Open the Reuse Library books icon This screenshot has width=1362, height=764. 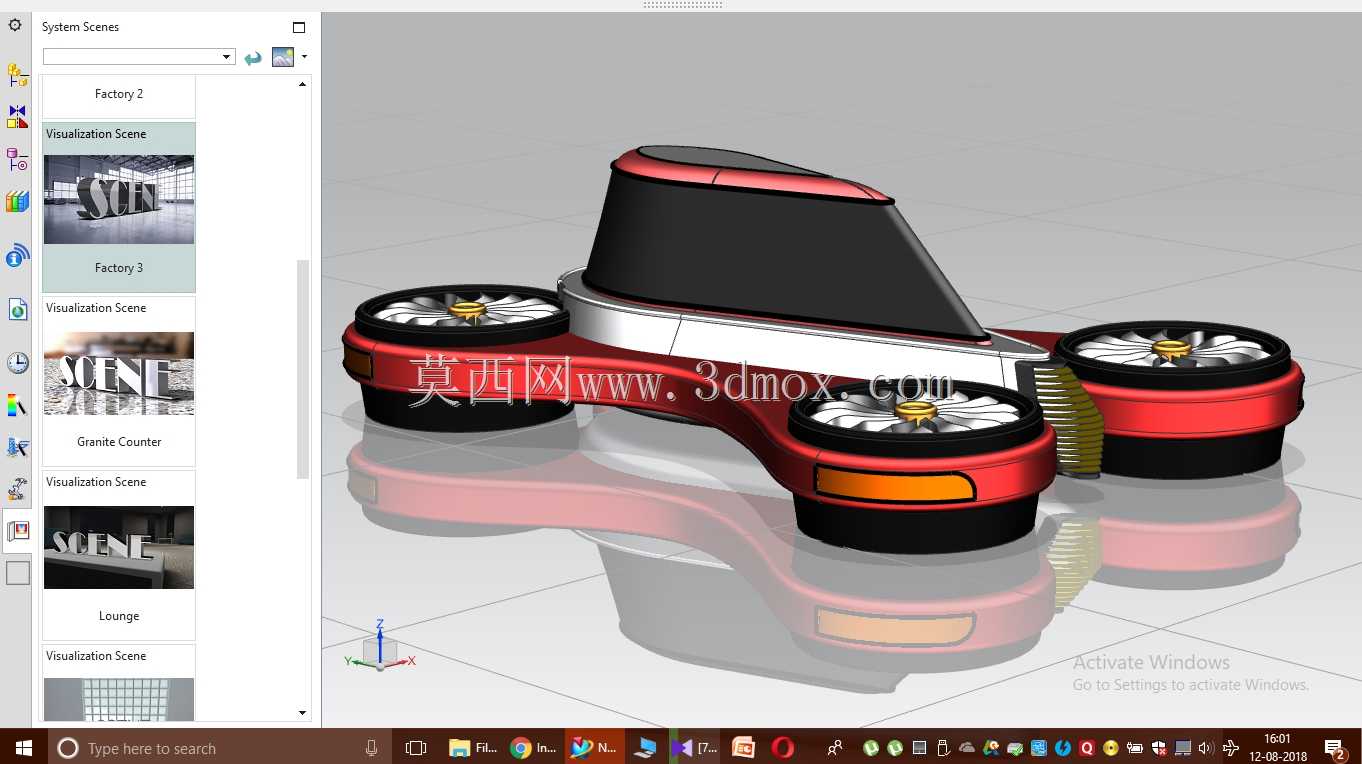[x=17, y=202]
